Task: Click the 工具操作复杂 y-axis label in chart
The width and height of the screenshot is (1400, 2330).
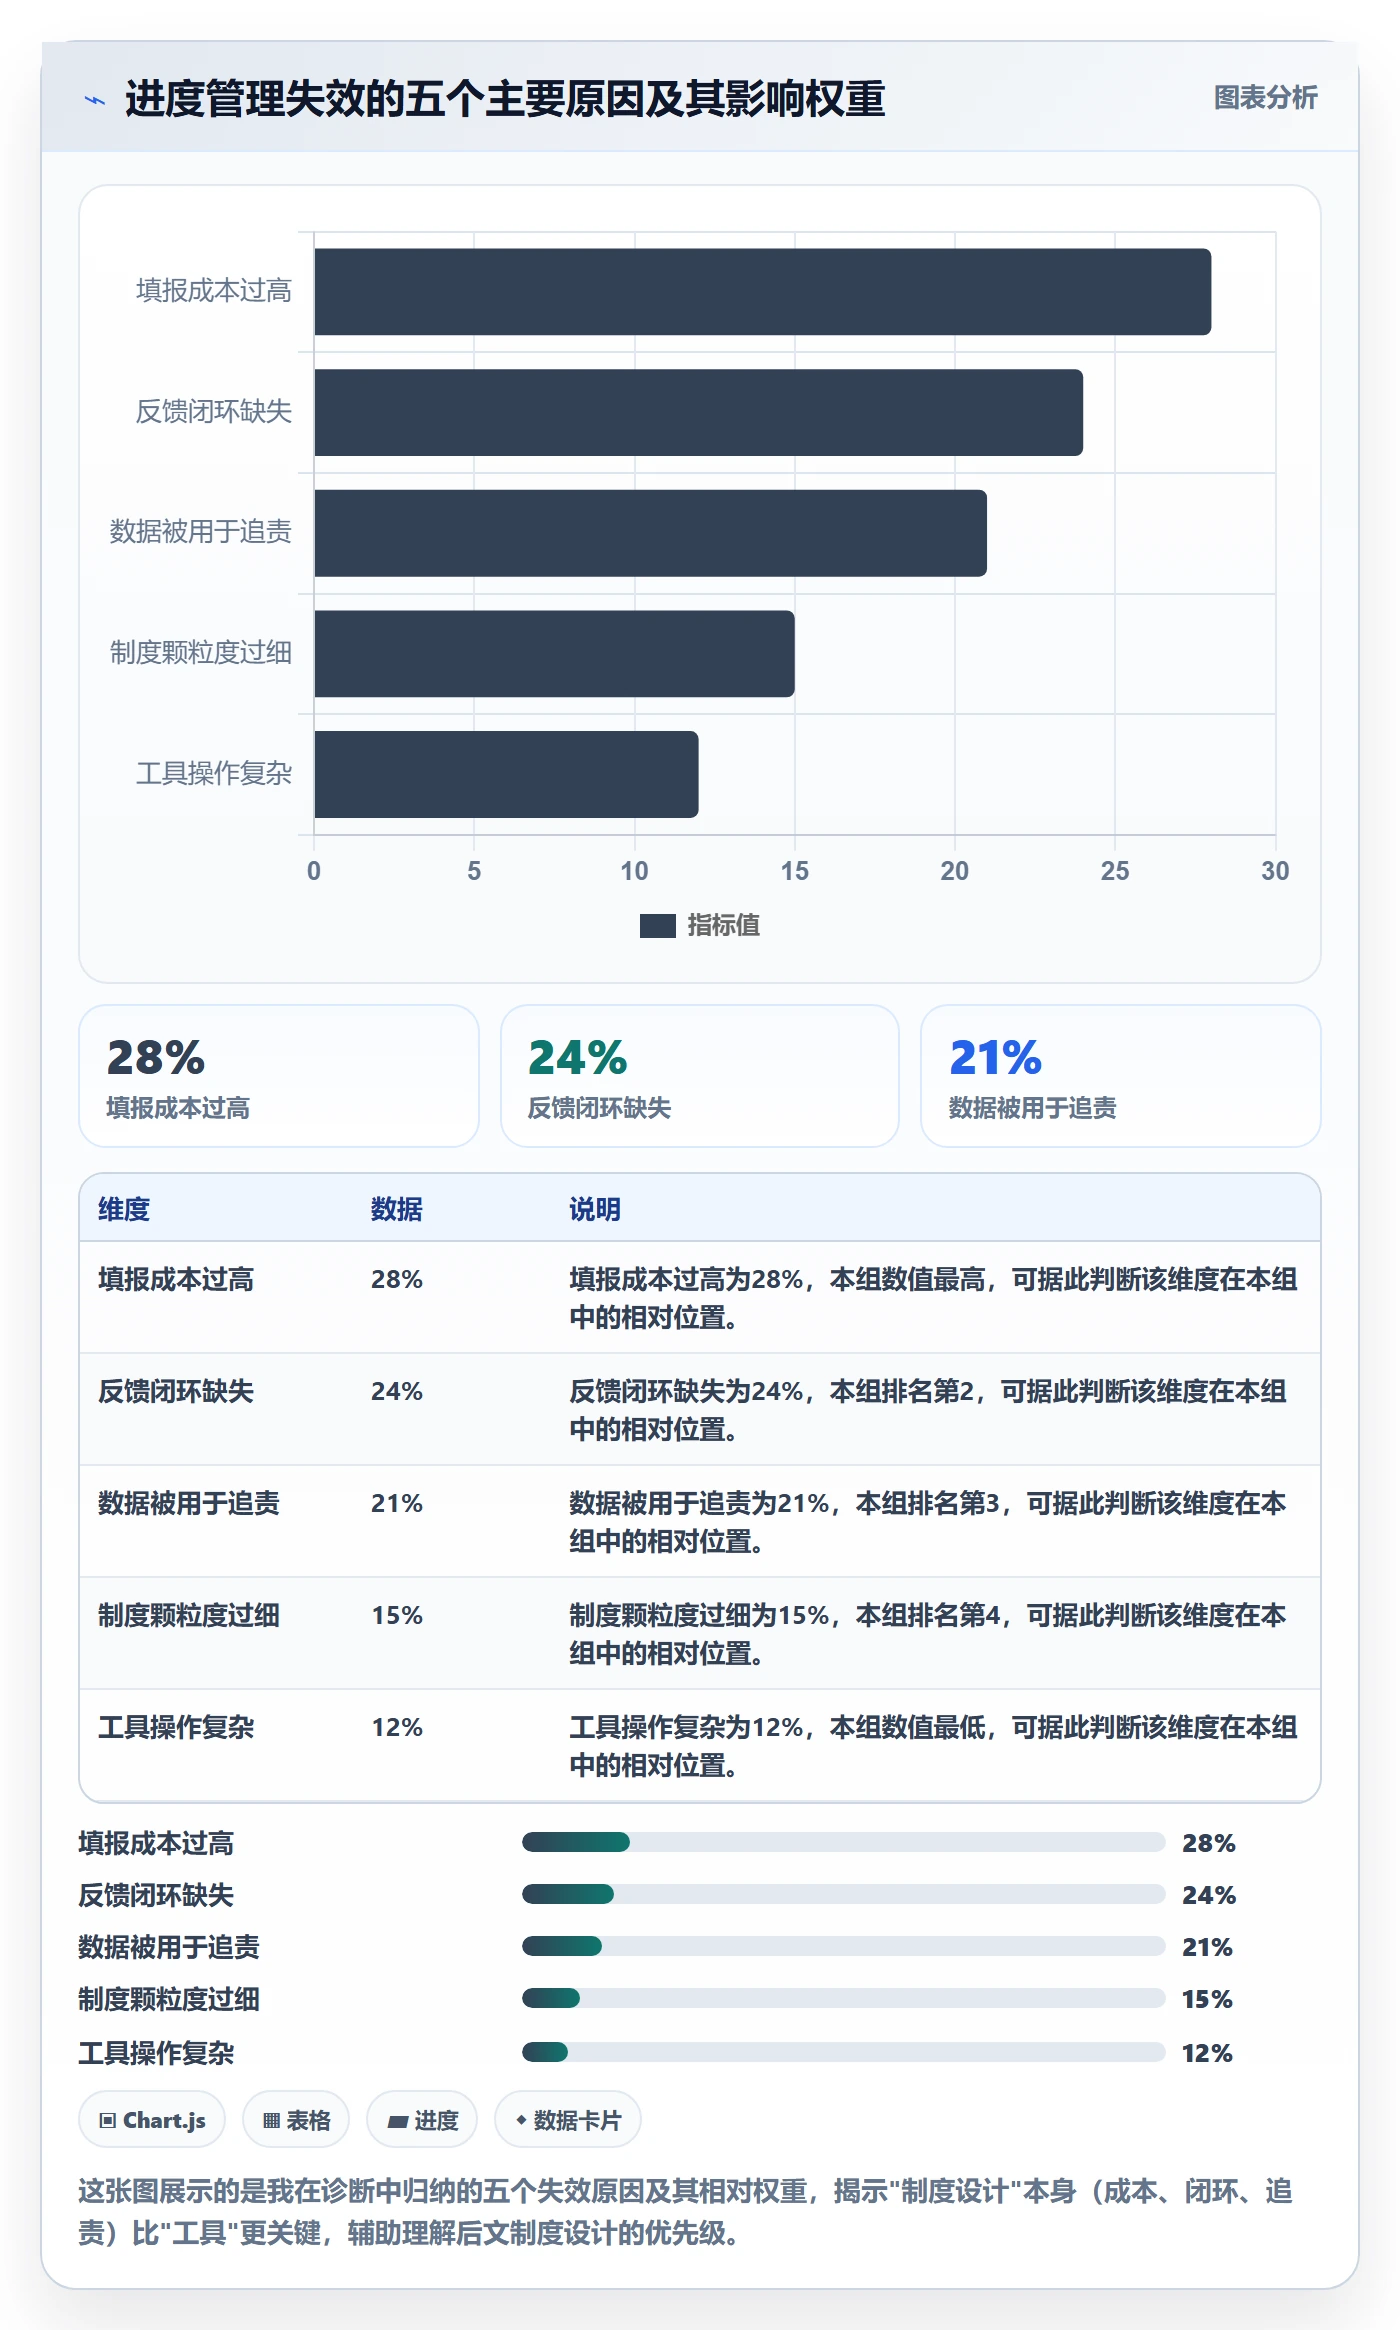Action: coord(214,773)
